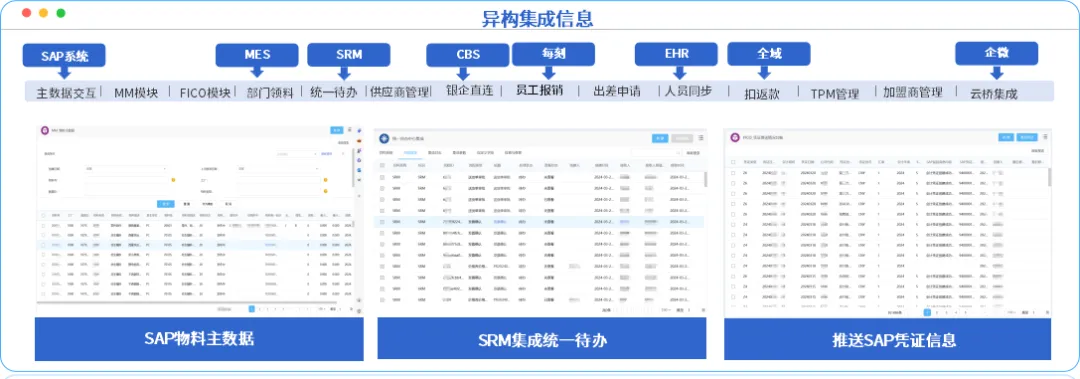Select the underlined active tab in SRM集成统一待办 screenshot
Viewport: 1080px width, 379px height.
tap(411, 152)
